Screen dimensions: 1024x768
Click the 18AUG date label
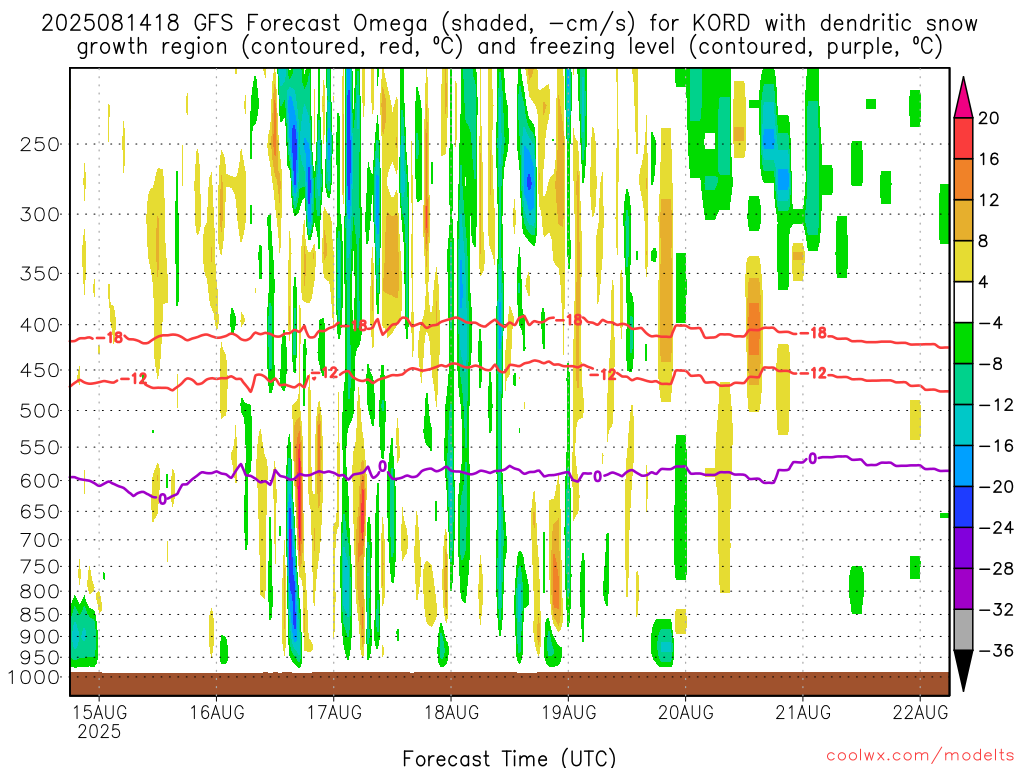pos(451,712)
